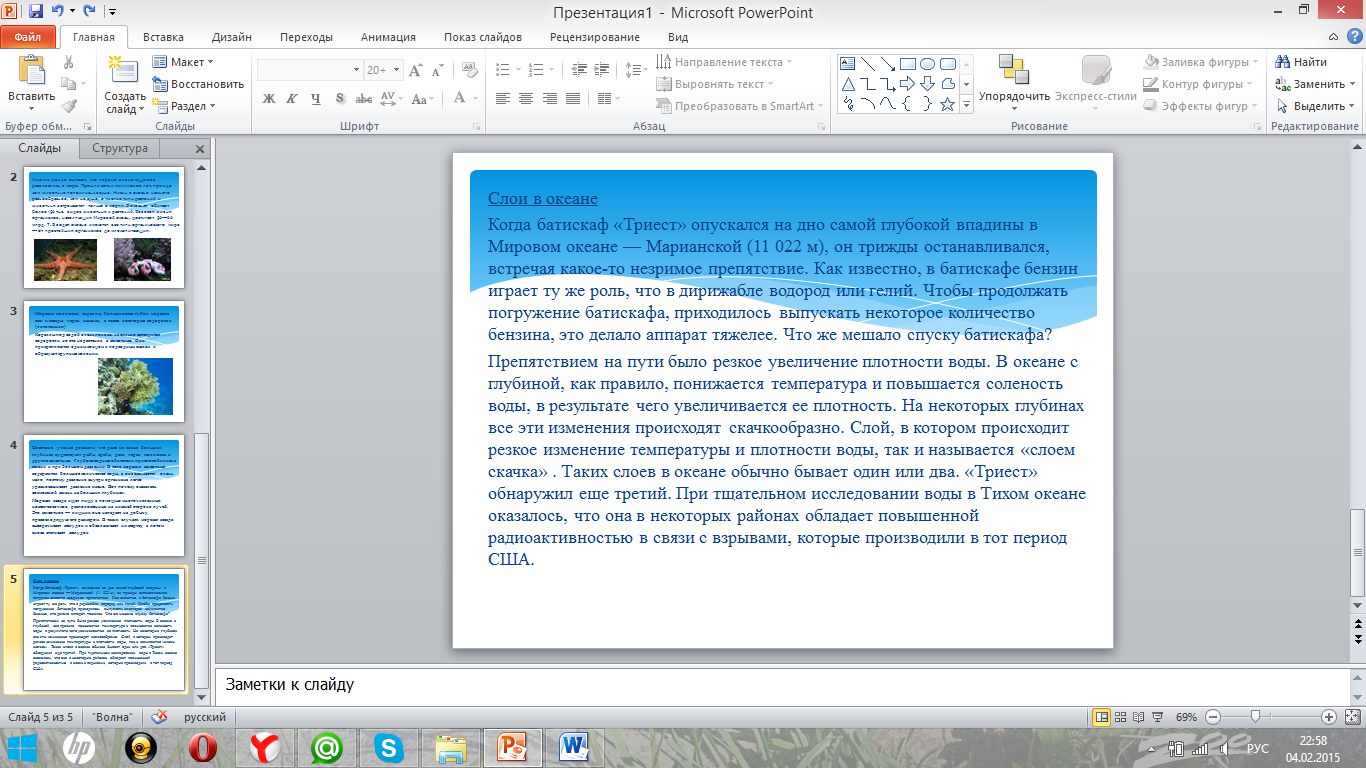
Task: Undo the last action
Action: click(58, 12)
